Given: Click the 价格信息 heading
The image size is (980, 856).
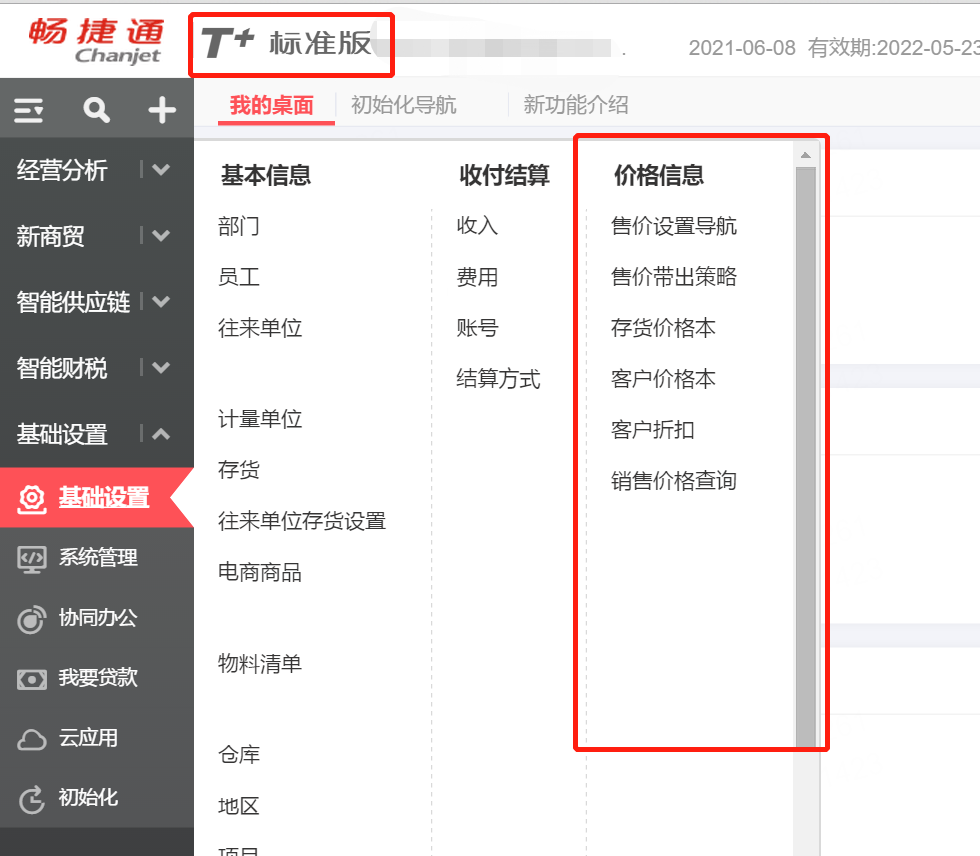Looking at the screenshot, I should [x=659, y=175].
